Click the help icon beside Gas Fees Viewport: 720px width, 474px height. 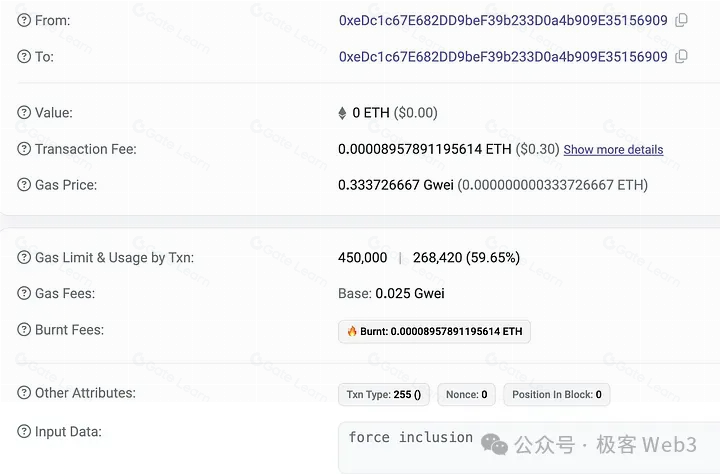pos(24,293)
